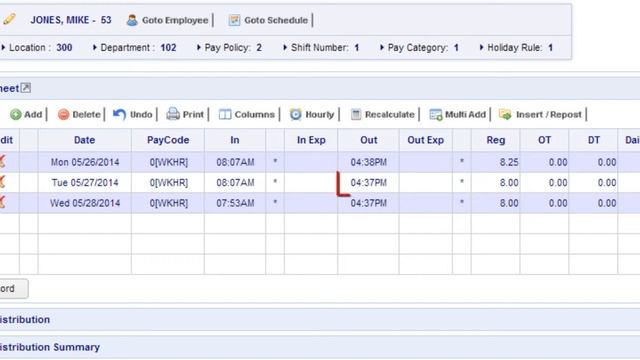Choose Insert / Repost
Viewport: 640px width, 360px height.
click(x=549, y=115)
